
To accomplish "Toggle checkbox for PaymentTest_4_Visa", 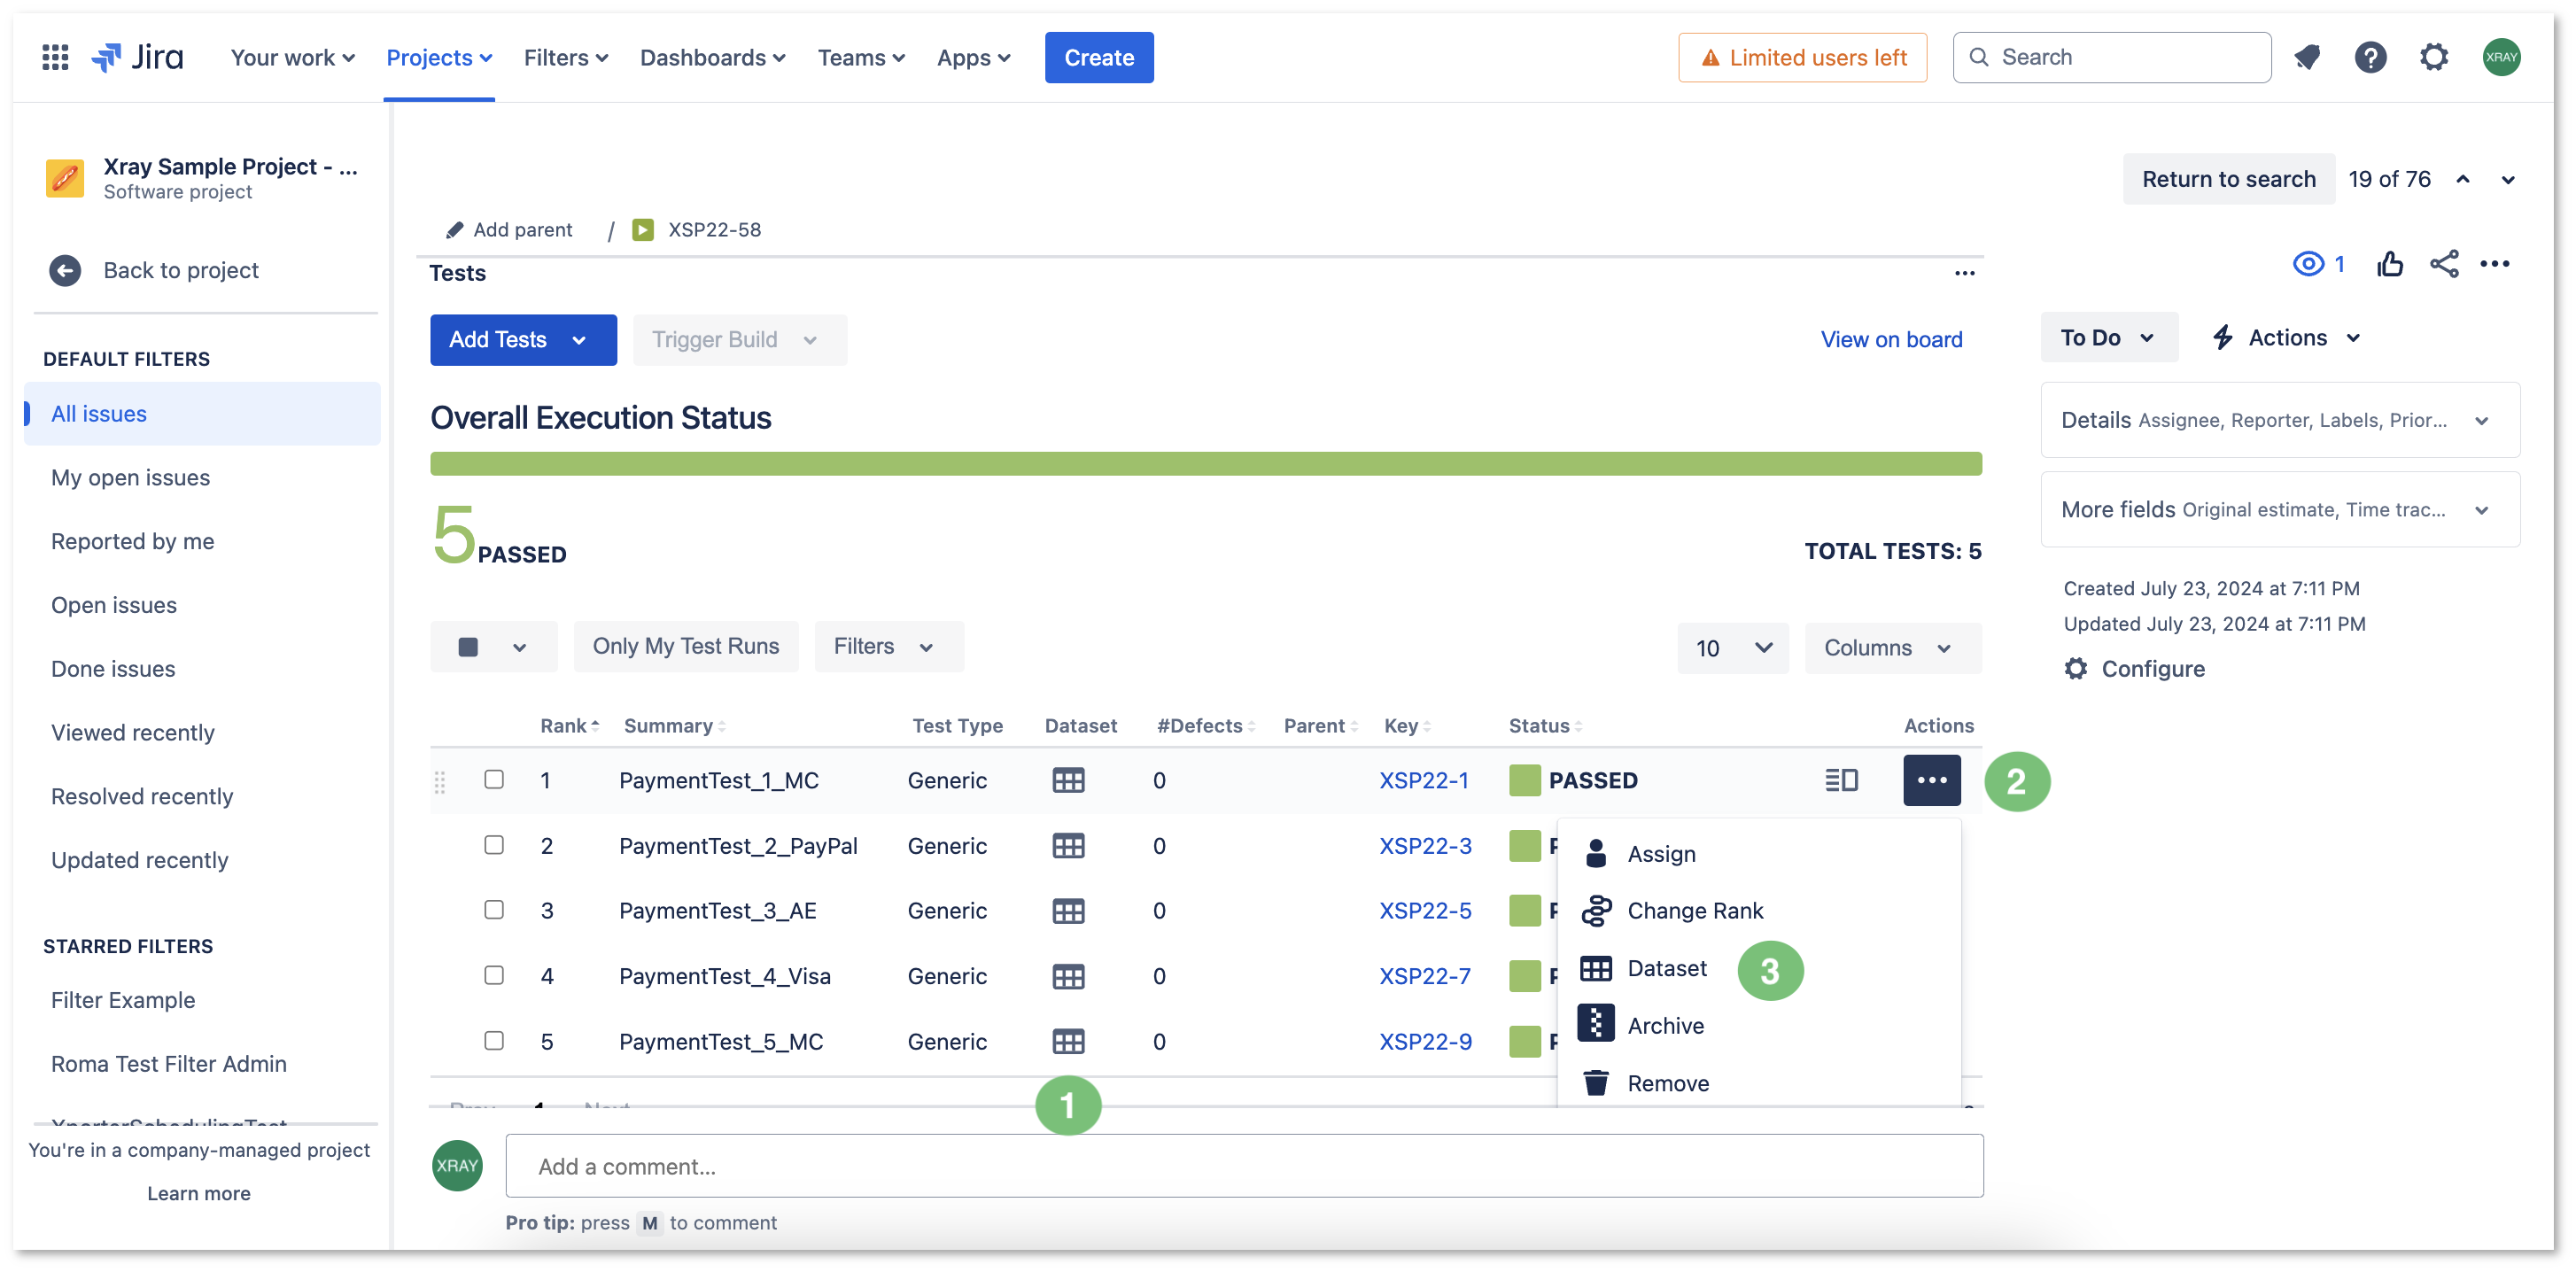I will coord(494,975).
